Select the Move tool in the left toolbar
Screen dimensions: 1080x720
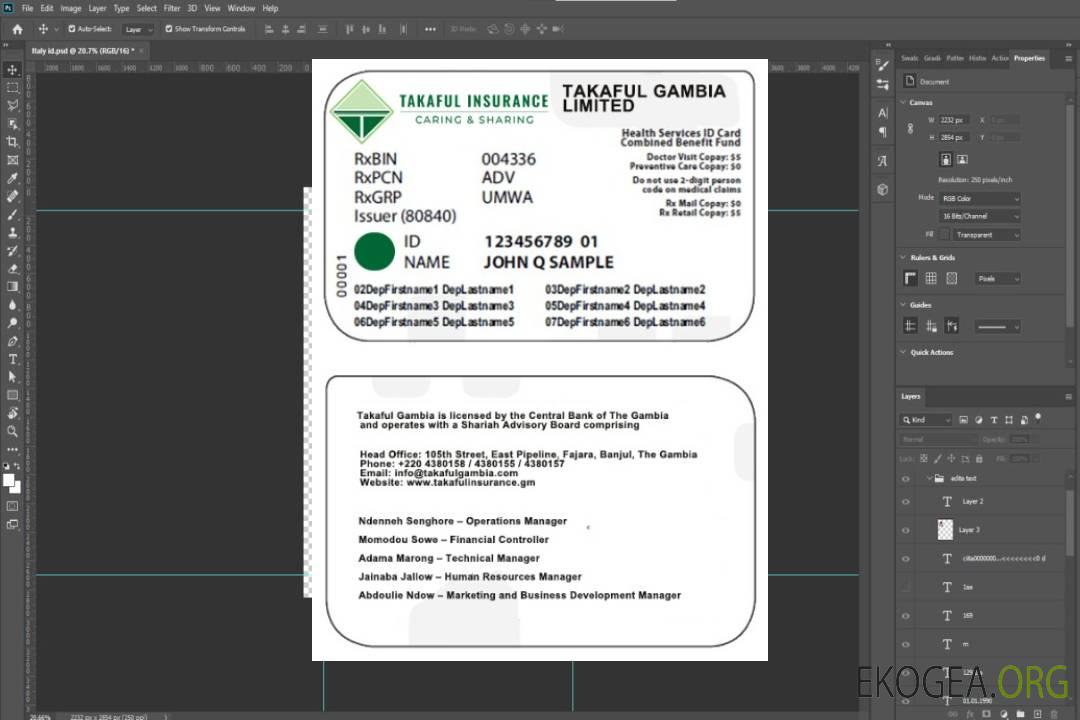[12, 70]
